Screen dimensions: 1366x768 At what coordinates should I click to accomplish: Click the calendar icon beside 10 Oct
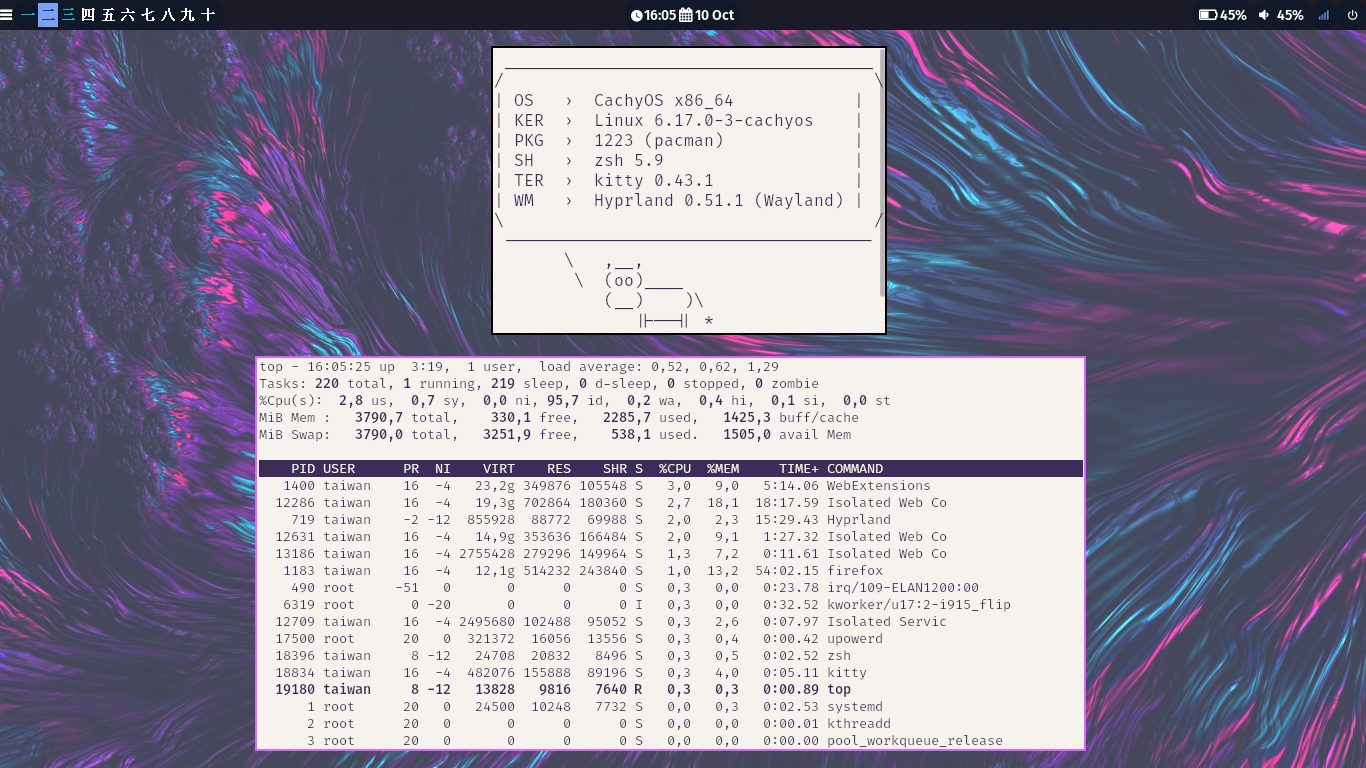[x=686, y=15]
